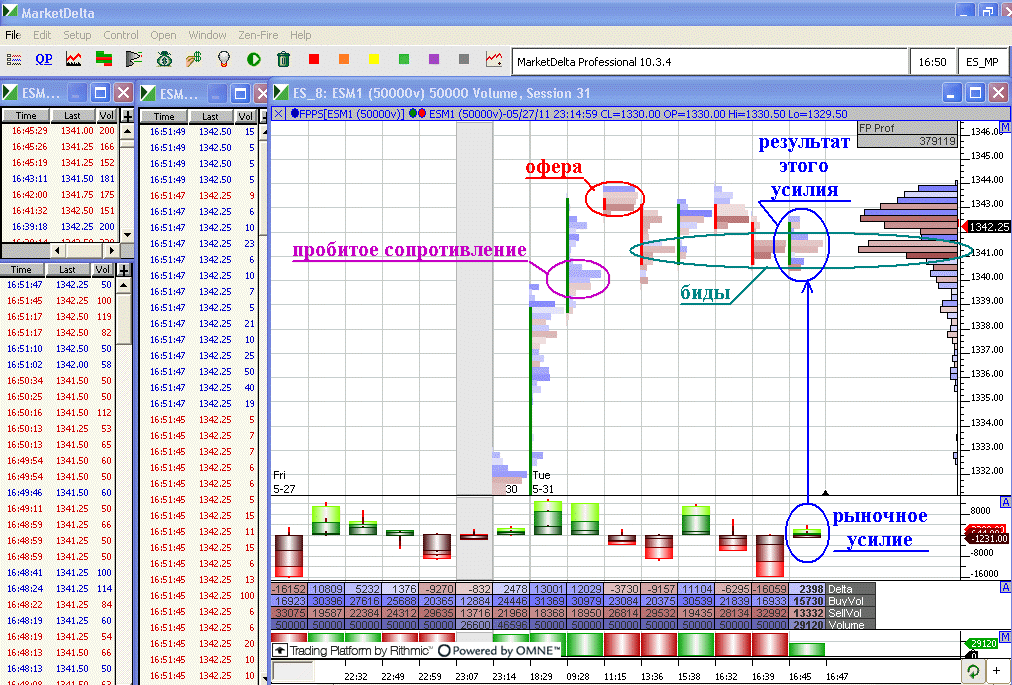Click the quote page list icon in toolbar
Viewport: 1012px width, 685px height.
click(x=14, y=60)
